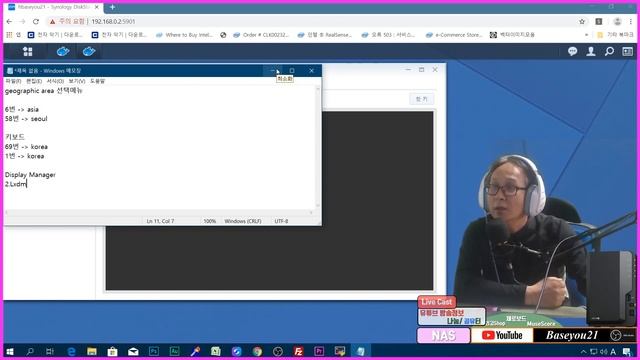Open the Notepad View (보기) menu

77,81
